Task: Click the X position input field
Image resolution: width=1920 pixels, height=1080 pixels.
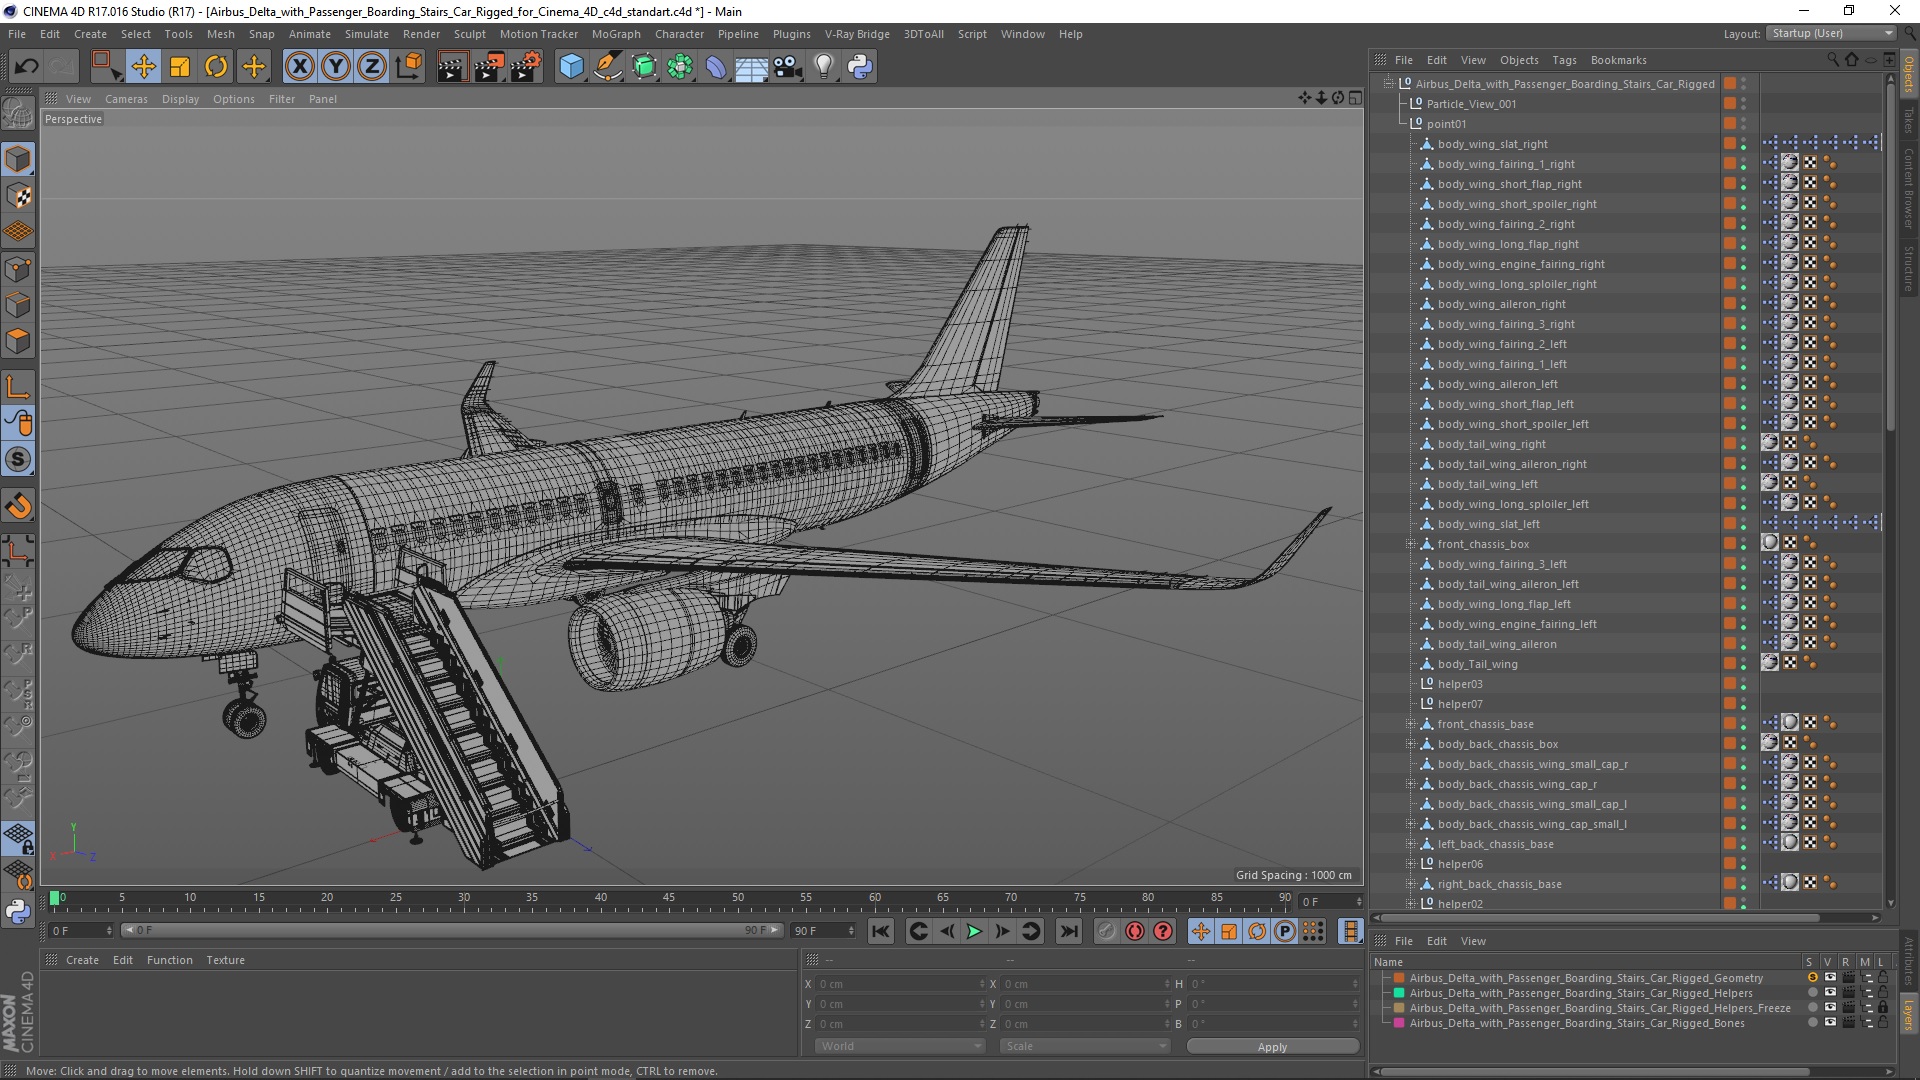Action: (x=900, y=984)
